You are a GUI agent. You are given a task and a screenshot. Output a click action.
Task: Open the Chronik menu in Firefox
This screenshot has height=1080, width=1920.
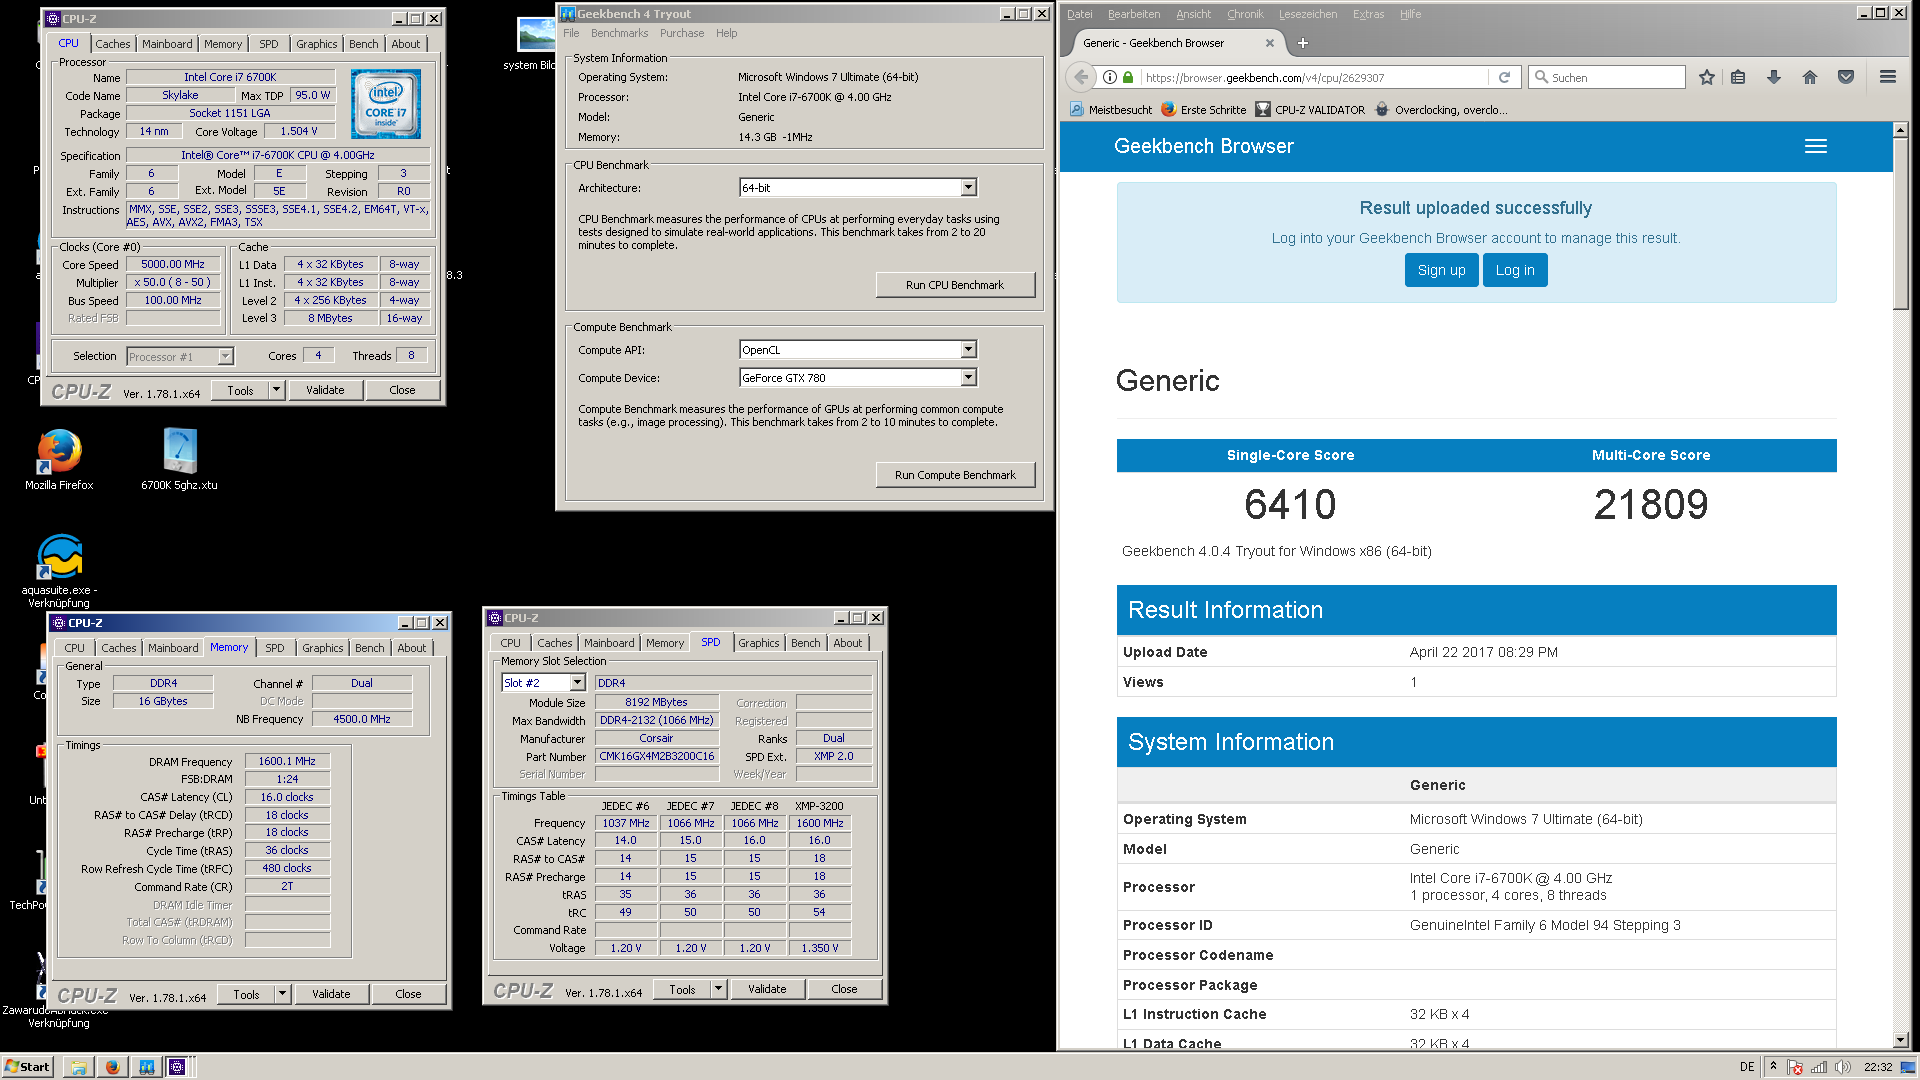tap(1245, 14)
